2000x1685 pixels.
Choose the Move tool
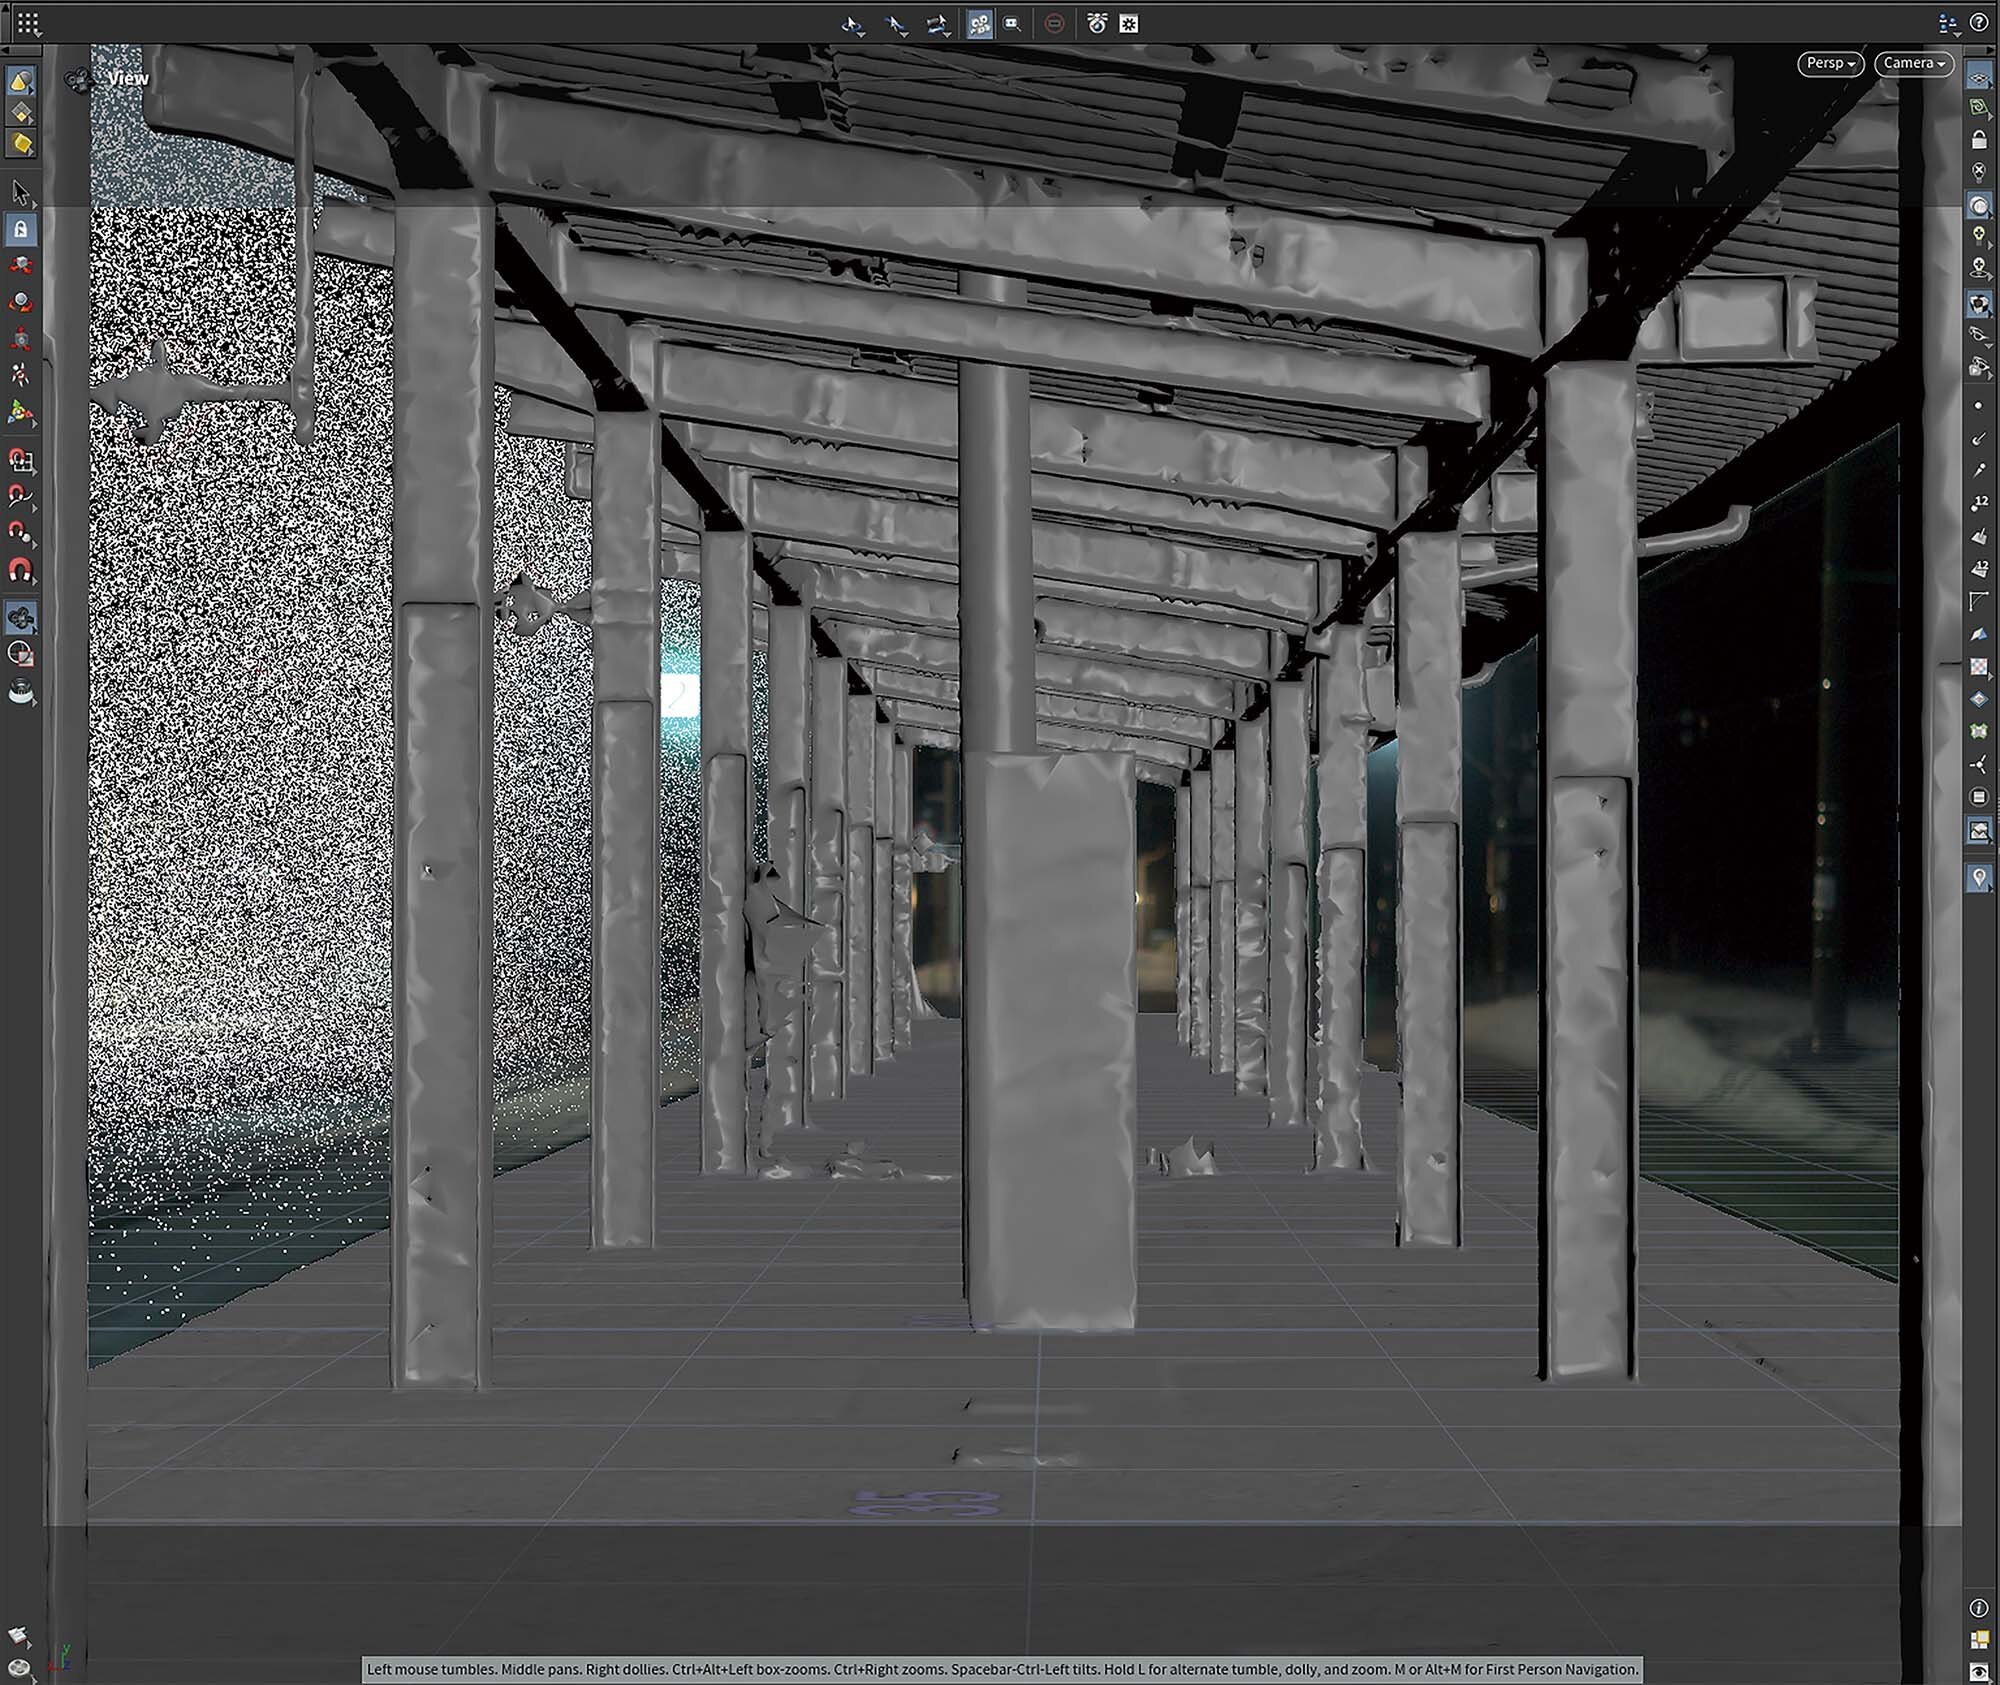coord(20,266)
